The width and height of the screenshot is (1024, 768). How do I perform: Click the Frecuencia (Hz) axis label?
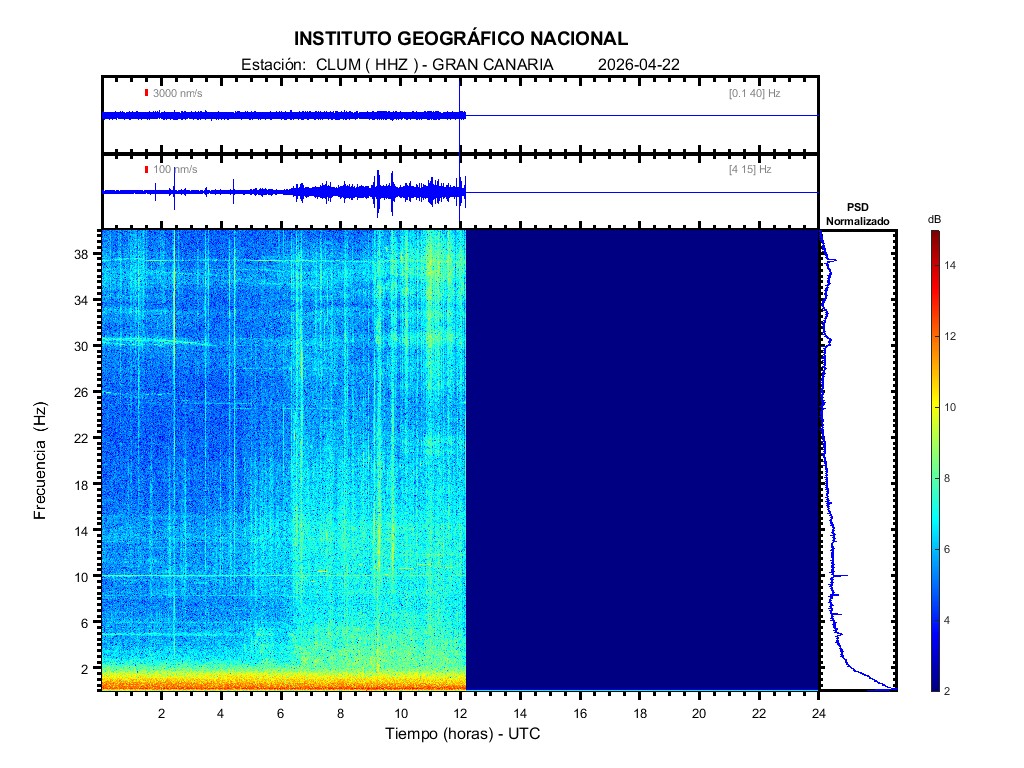tap(41, 461)
